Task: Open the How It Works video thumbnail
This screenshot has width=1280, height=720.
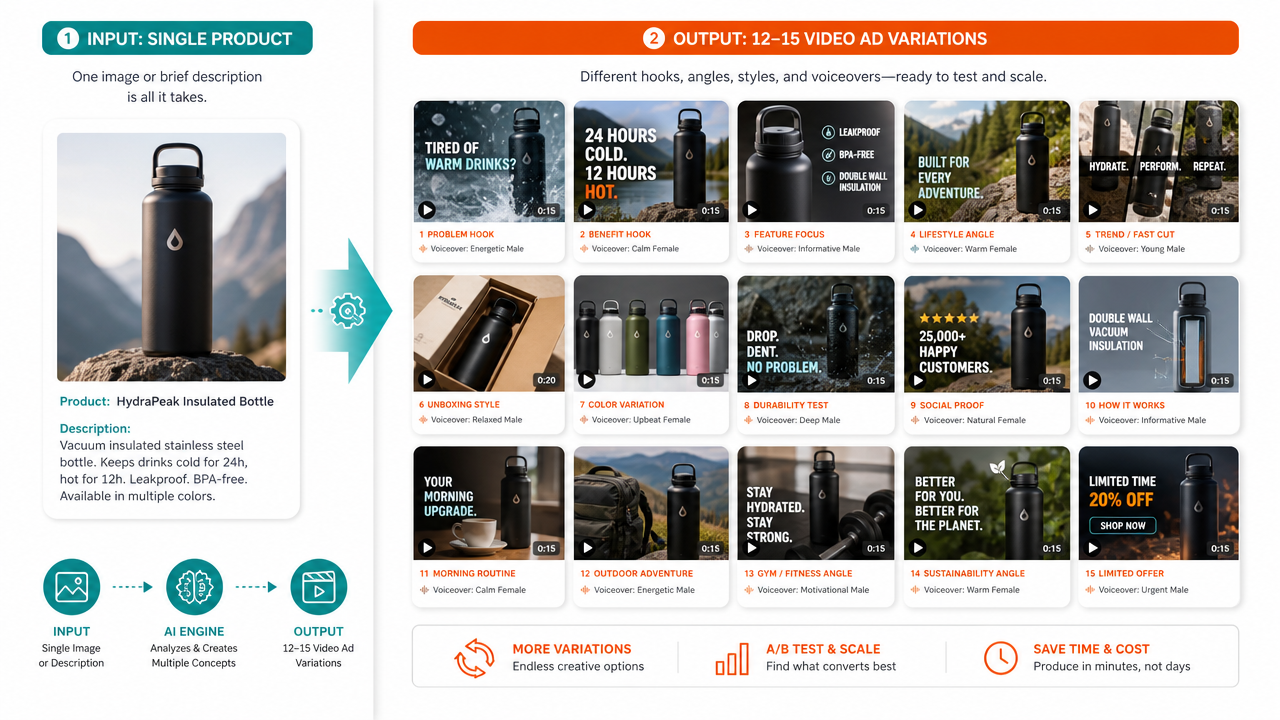Action: pos(1159,334)
